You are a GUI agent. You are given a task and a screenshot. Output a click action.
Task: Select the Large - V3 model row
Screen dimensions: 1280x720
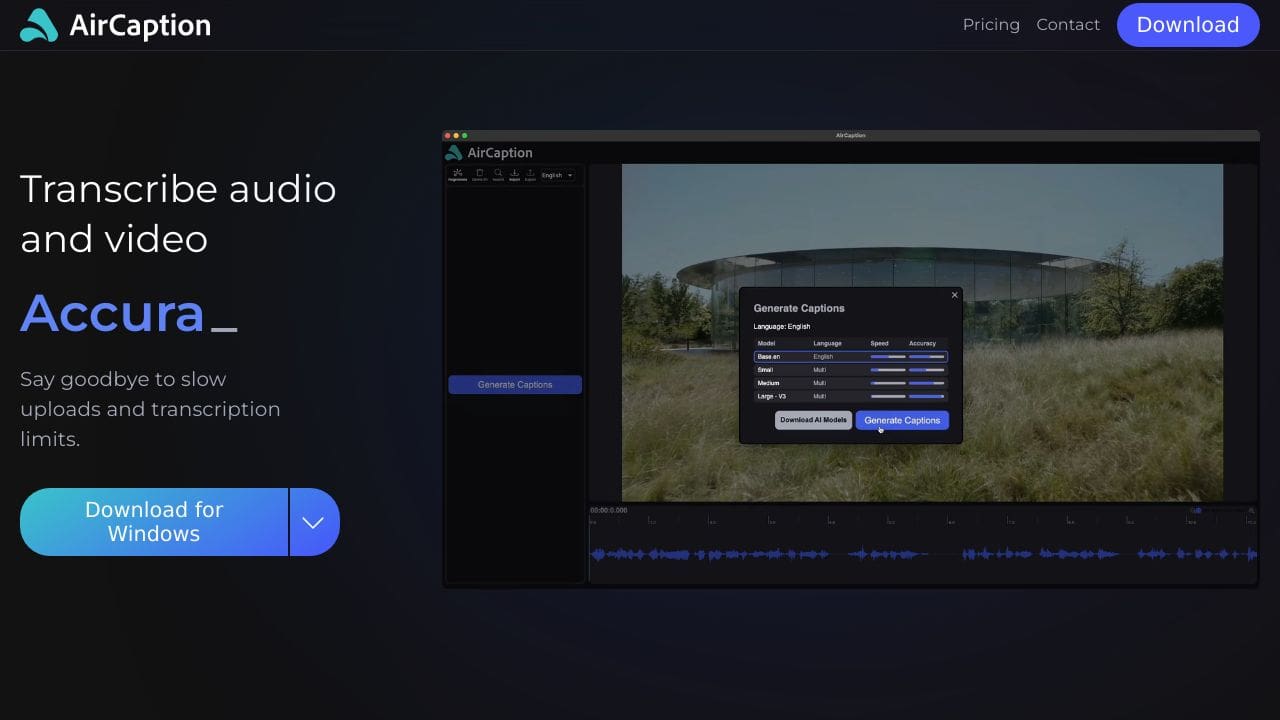pos(850,396)
